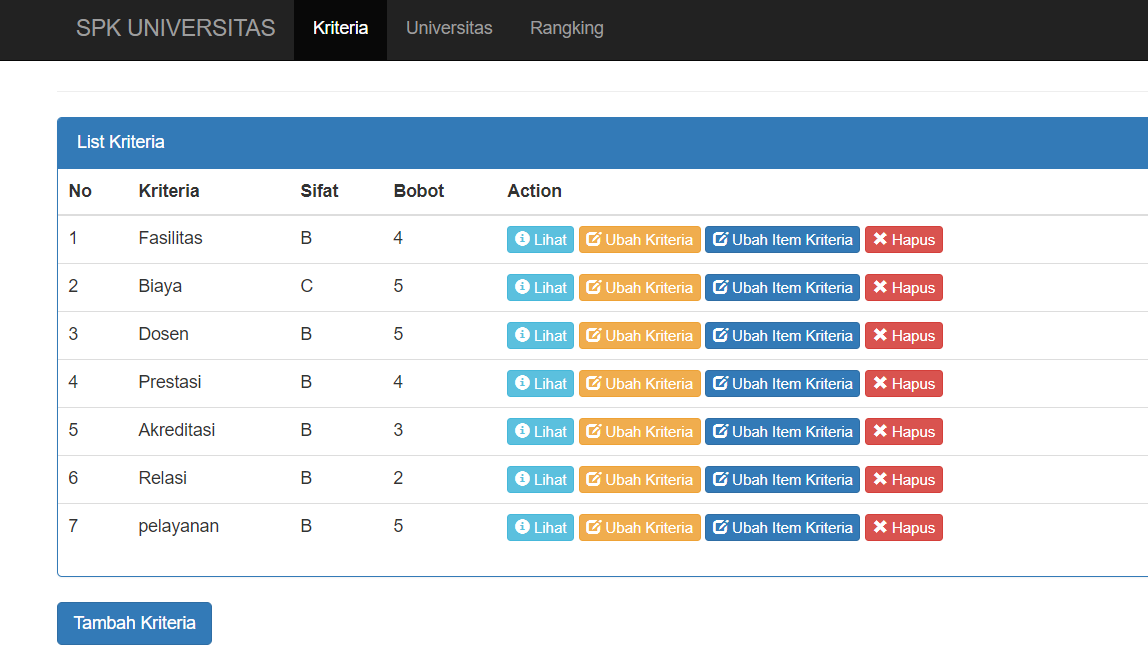Viewport: 1148px width, 660px height.
Task: Click the edit icon on Ubah Item Kriteria for Biaya
Action: tap(720, 287)
